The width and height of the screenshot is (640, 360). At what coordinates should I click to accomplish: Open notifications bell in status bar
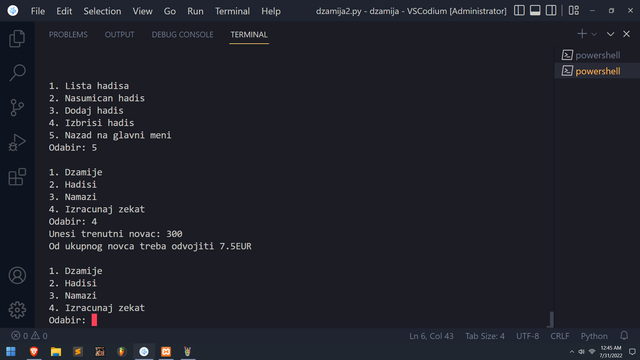point(624,336)
